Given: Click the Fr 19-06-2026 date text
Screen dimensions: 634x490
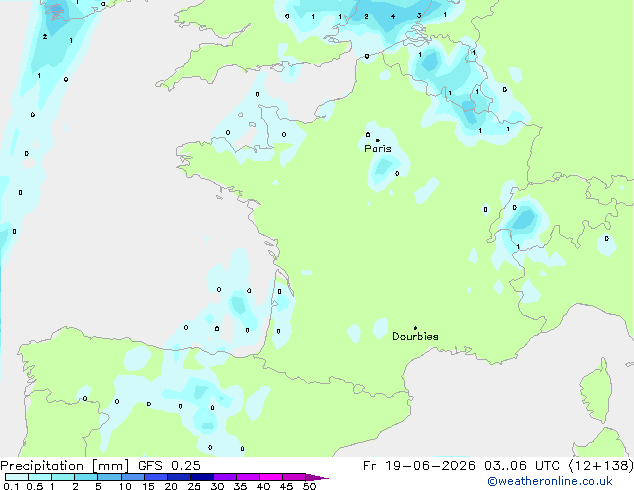Looking at the screenshot, I should [x=419, y=466].
